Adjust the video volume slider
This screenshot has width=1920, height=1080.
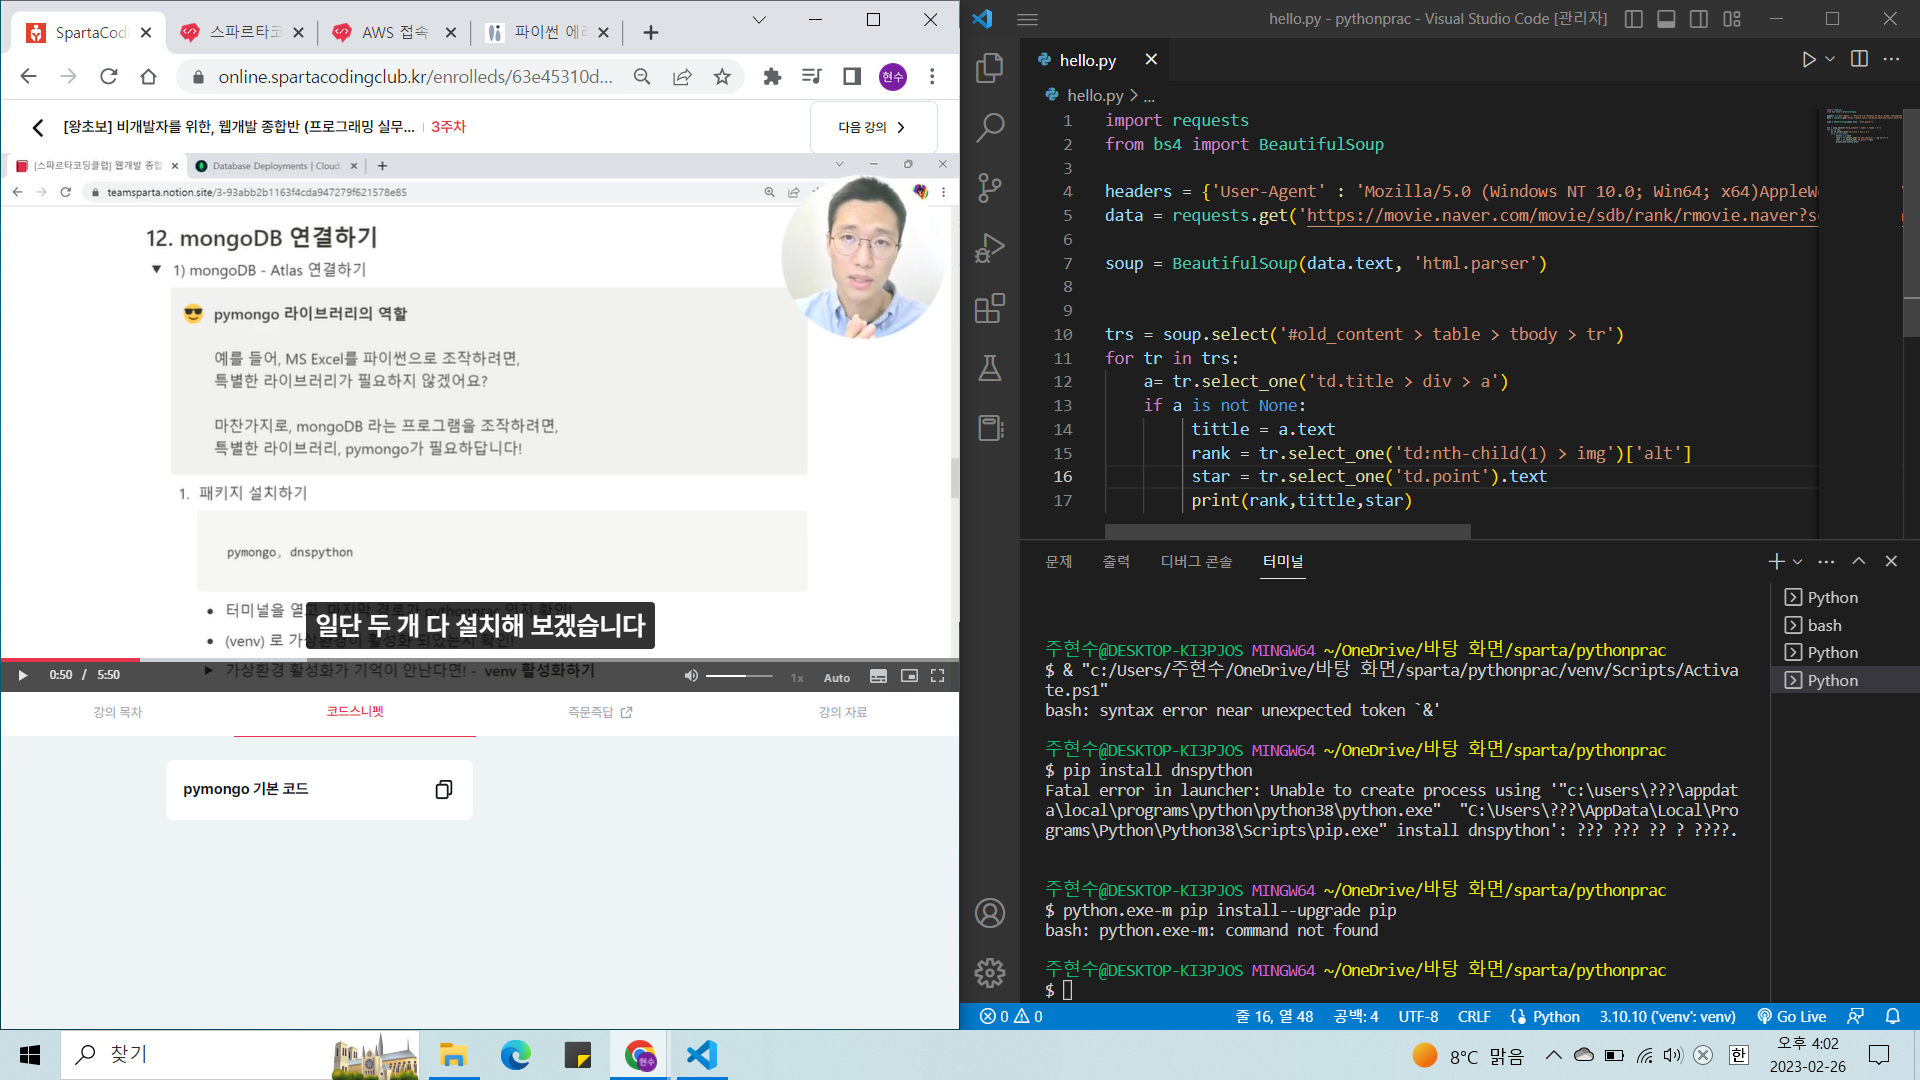click(x=739, y=676)
